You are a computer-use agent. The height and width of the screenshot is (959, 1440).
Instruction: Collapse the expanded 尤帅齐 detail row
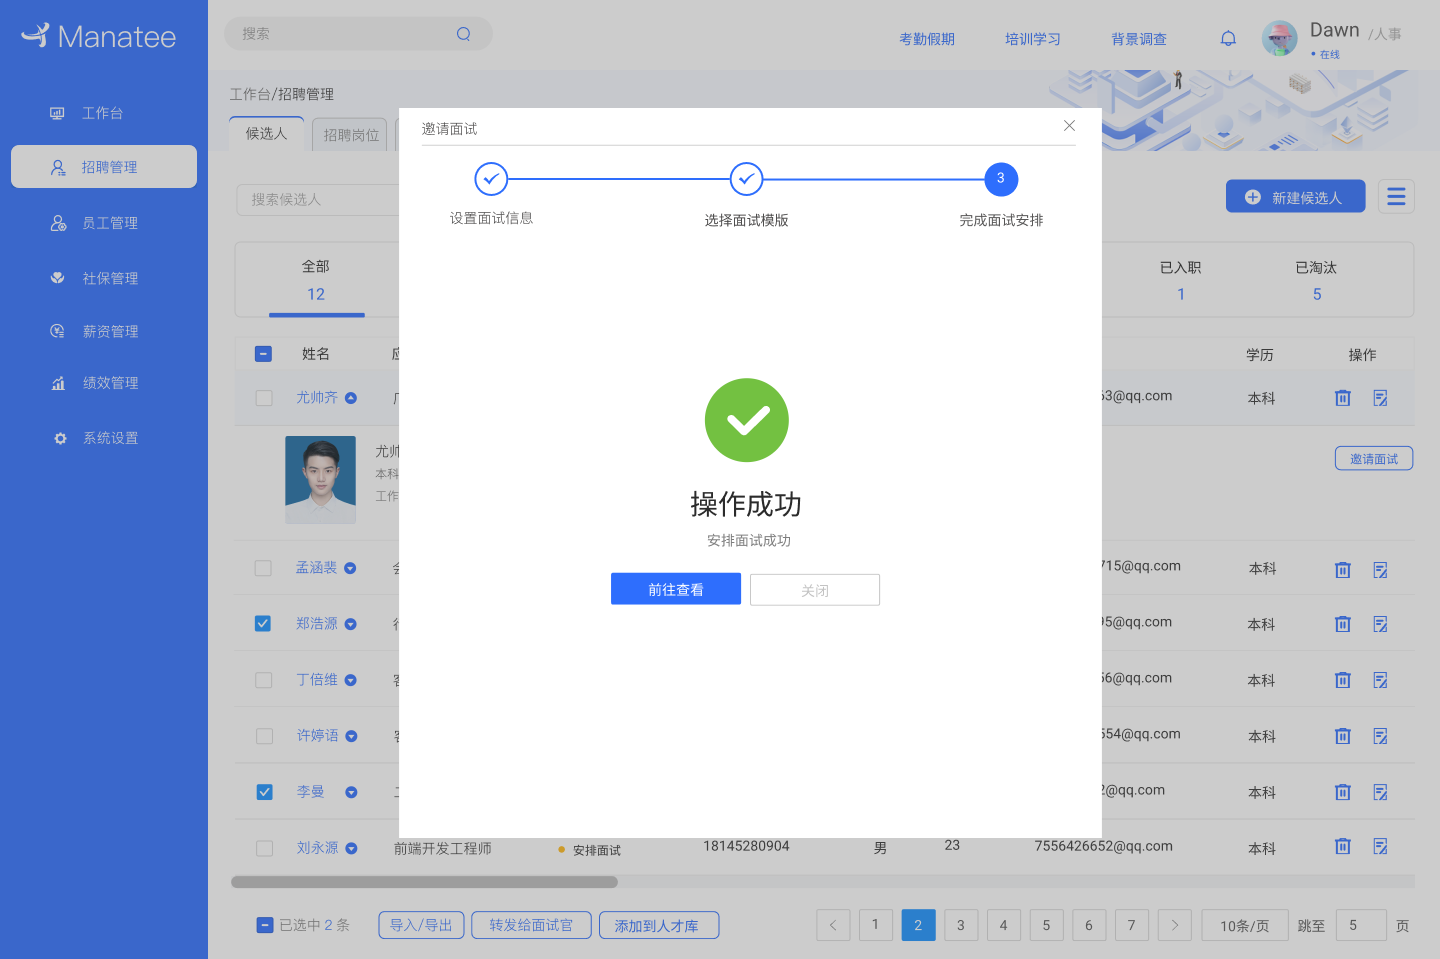click(x=351, y=397)
